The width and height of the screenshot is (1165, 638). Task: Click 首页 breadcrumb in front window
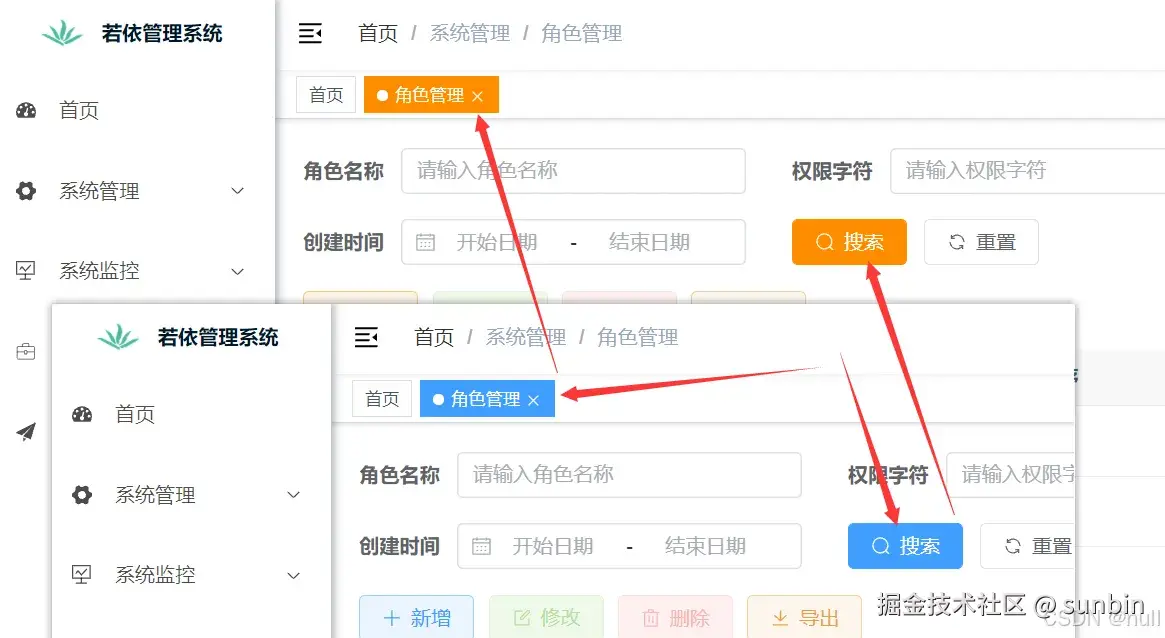pyautogui.click(x=433, y=337)
